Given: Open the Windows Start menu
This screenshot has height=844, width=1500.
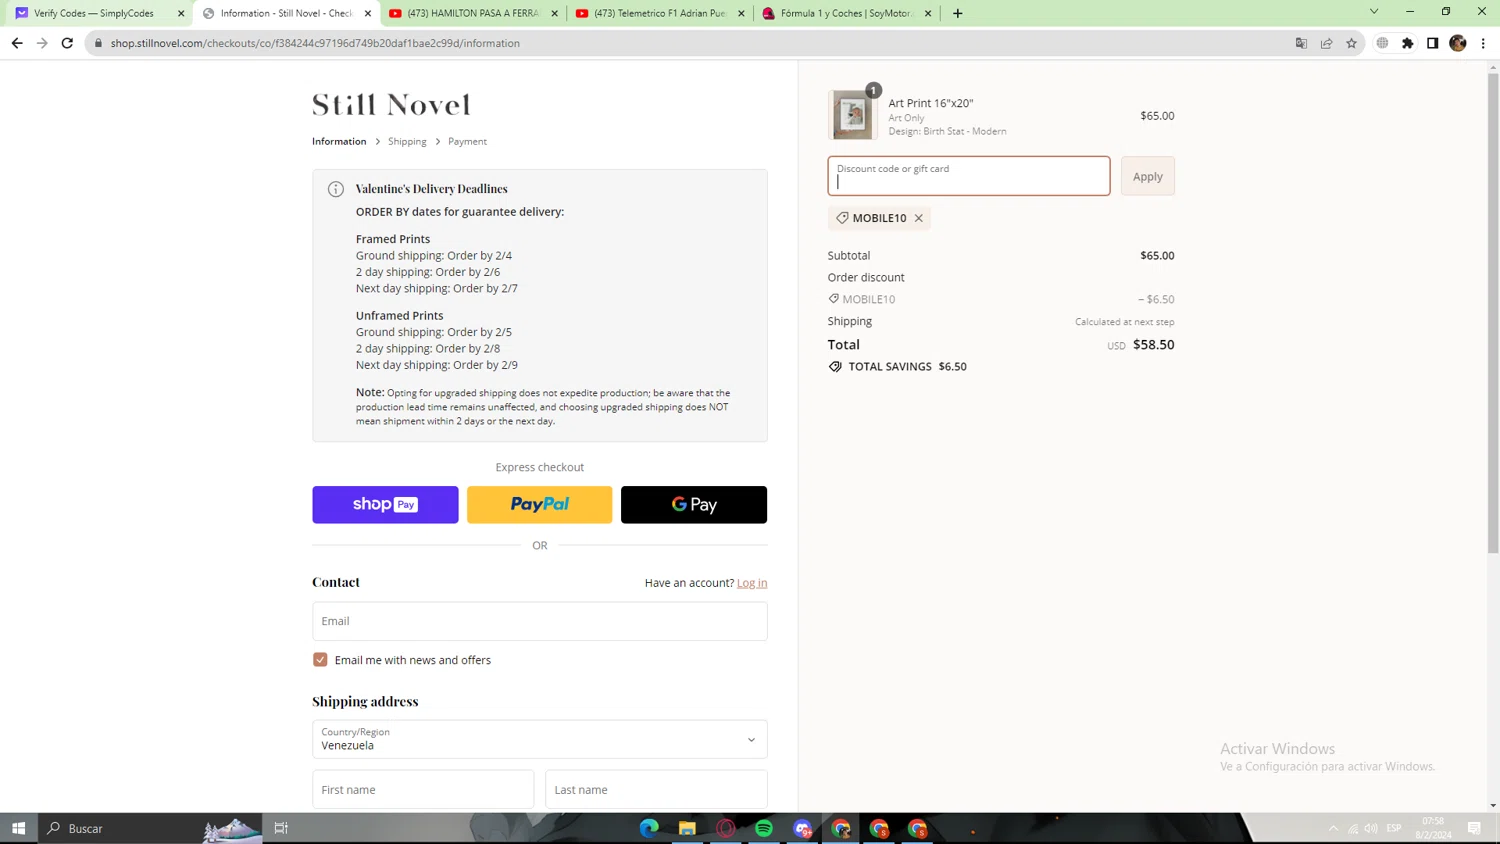Looking at the screenshot, I should click(x=18, y=828).
